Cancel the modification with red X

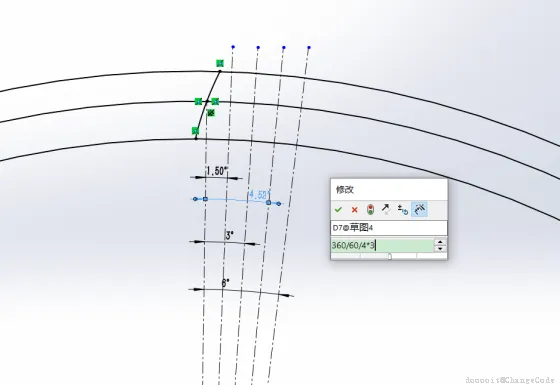[x=354, y=210]
